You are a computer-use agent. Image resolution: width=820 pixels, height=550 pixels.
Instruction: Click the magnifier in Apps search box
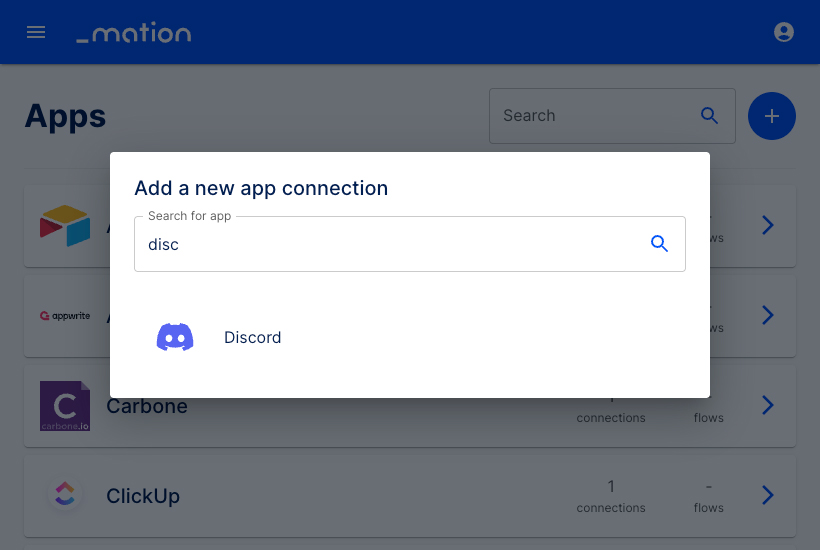pyautogui.click(x=709, y=116)
